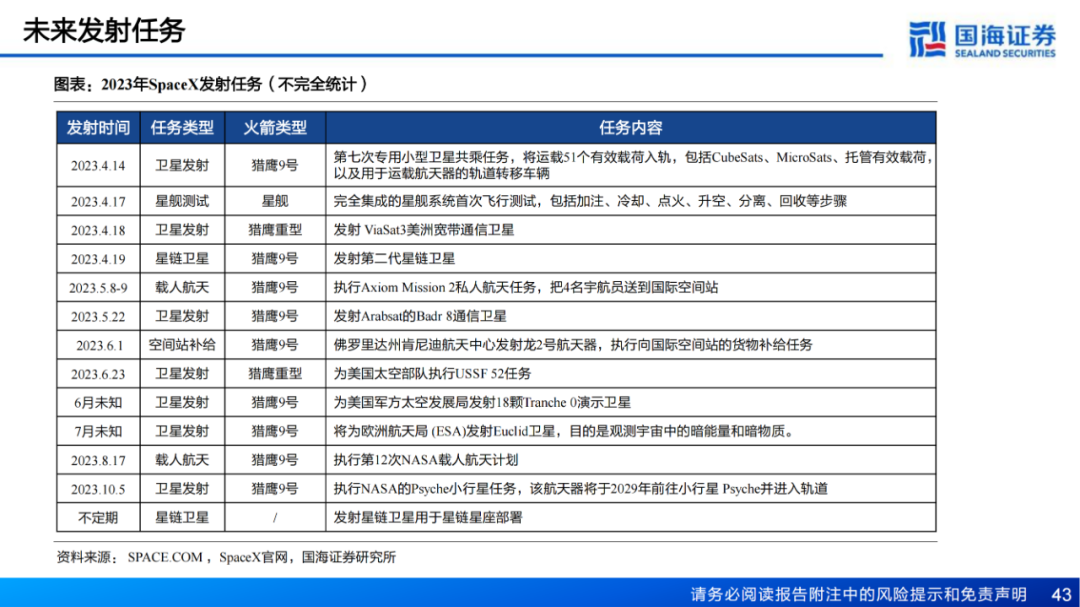
Task: Select the 火箭类型 column header
Action: click(x=275, y=127)
